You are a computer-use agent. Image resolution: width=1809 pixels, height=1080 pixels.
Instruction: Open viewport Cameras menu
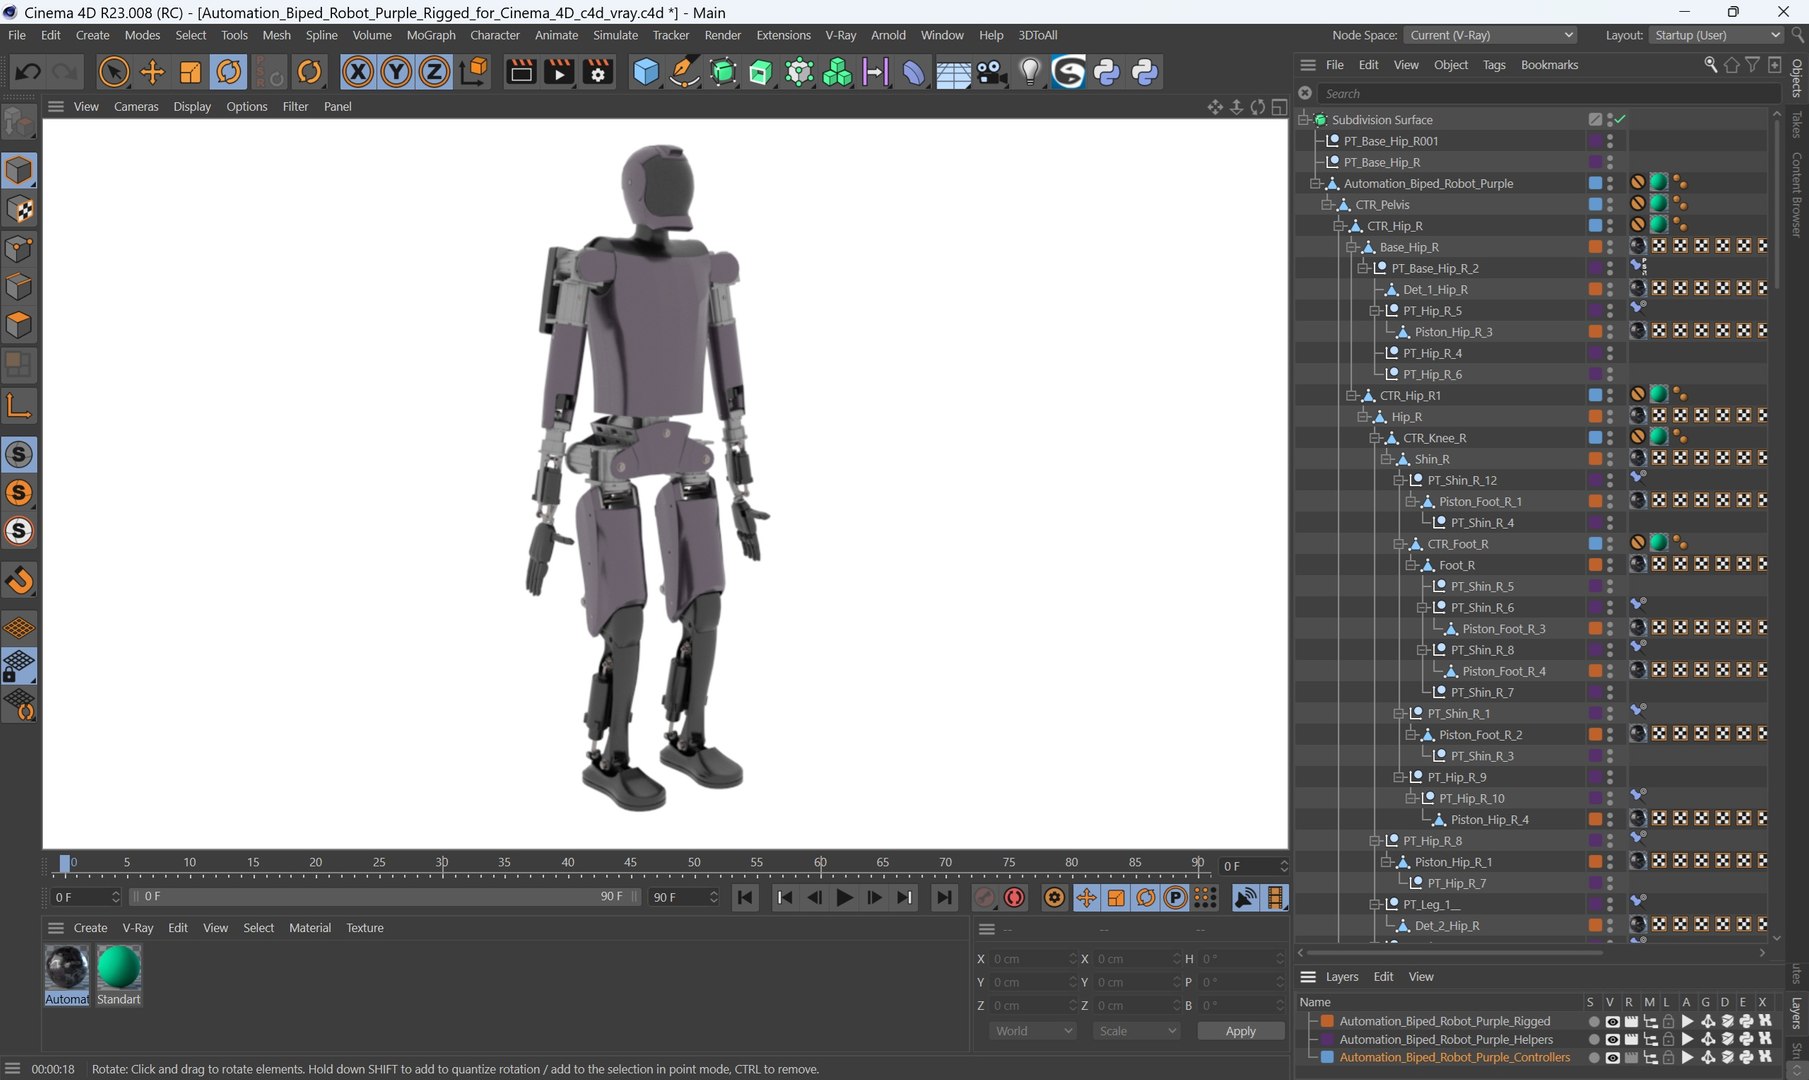pyautogui.click(x=136, y=106)
